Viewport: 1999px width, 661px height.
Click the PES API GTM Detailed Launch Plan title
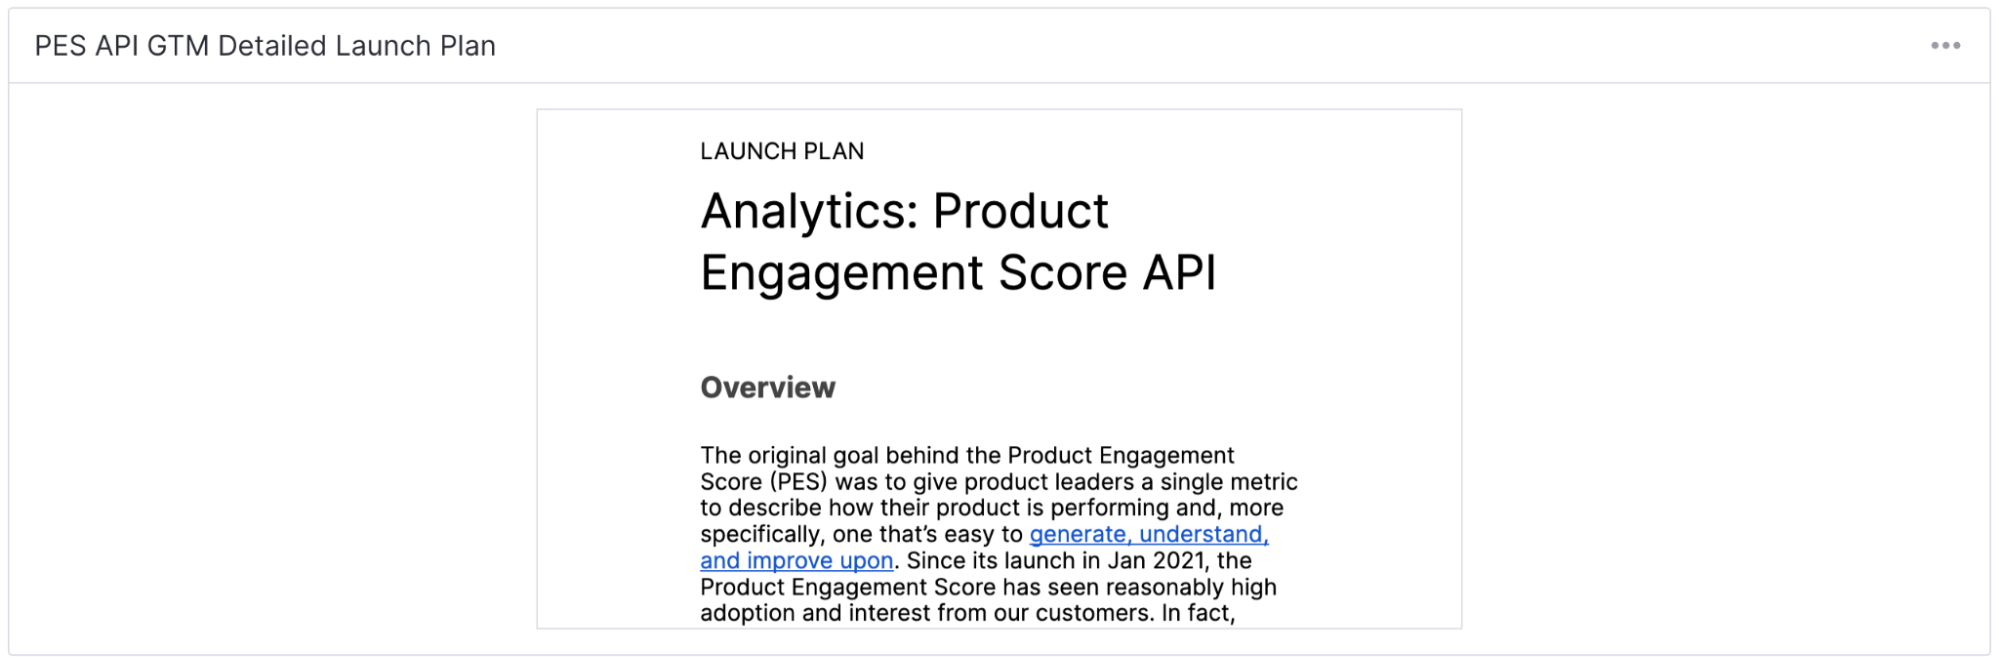(265, 46)
